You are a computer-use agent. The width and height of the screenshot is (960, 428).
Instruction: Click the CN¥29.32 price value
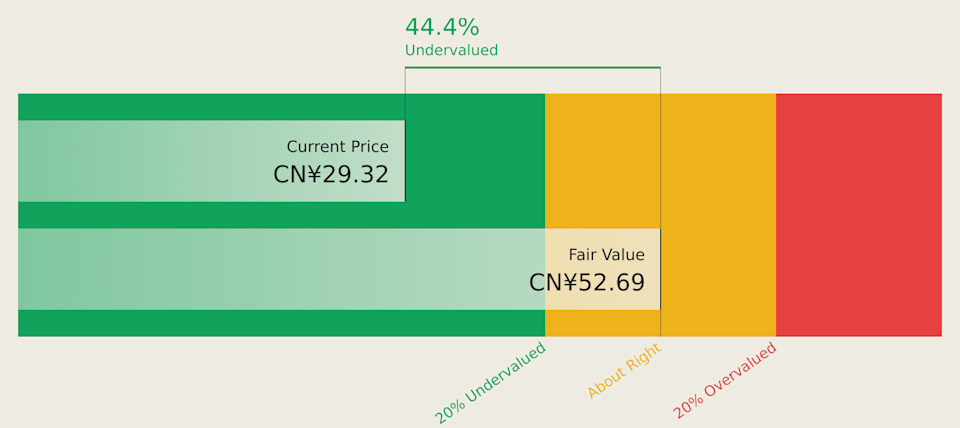(x=330, y=175)
